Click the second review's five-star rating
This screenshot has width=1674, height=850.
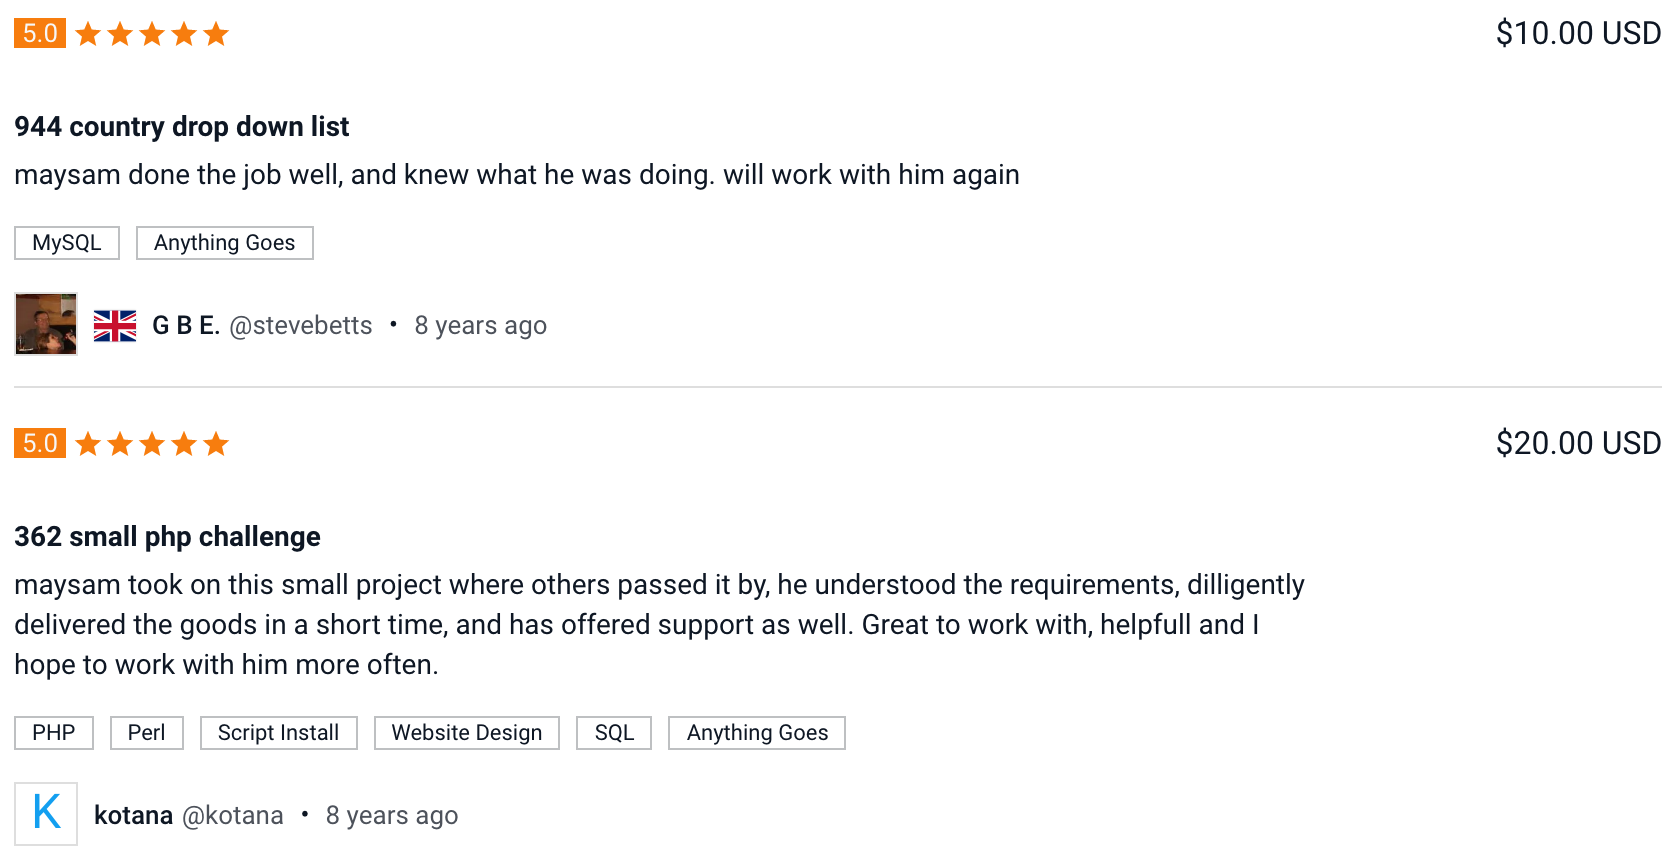(152, 444)
